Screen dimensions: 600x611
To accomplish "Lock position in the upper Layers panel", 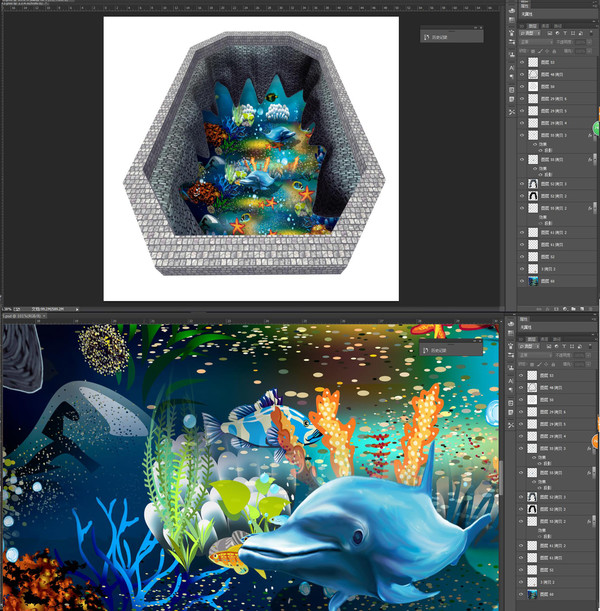I will tap(547, 51).
